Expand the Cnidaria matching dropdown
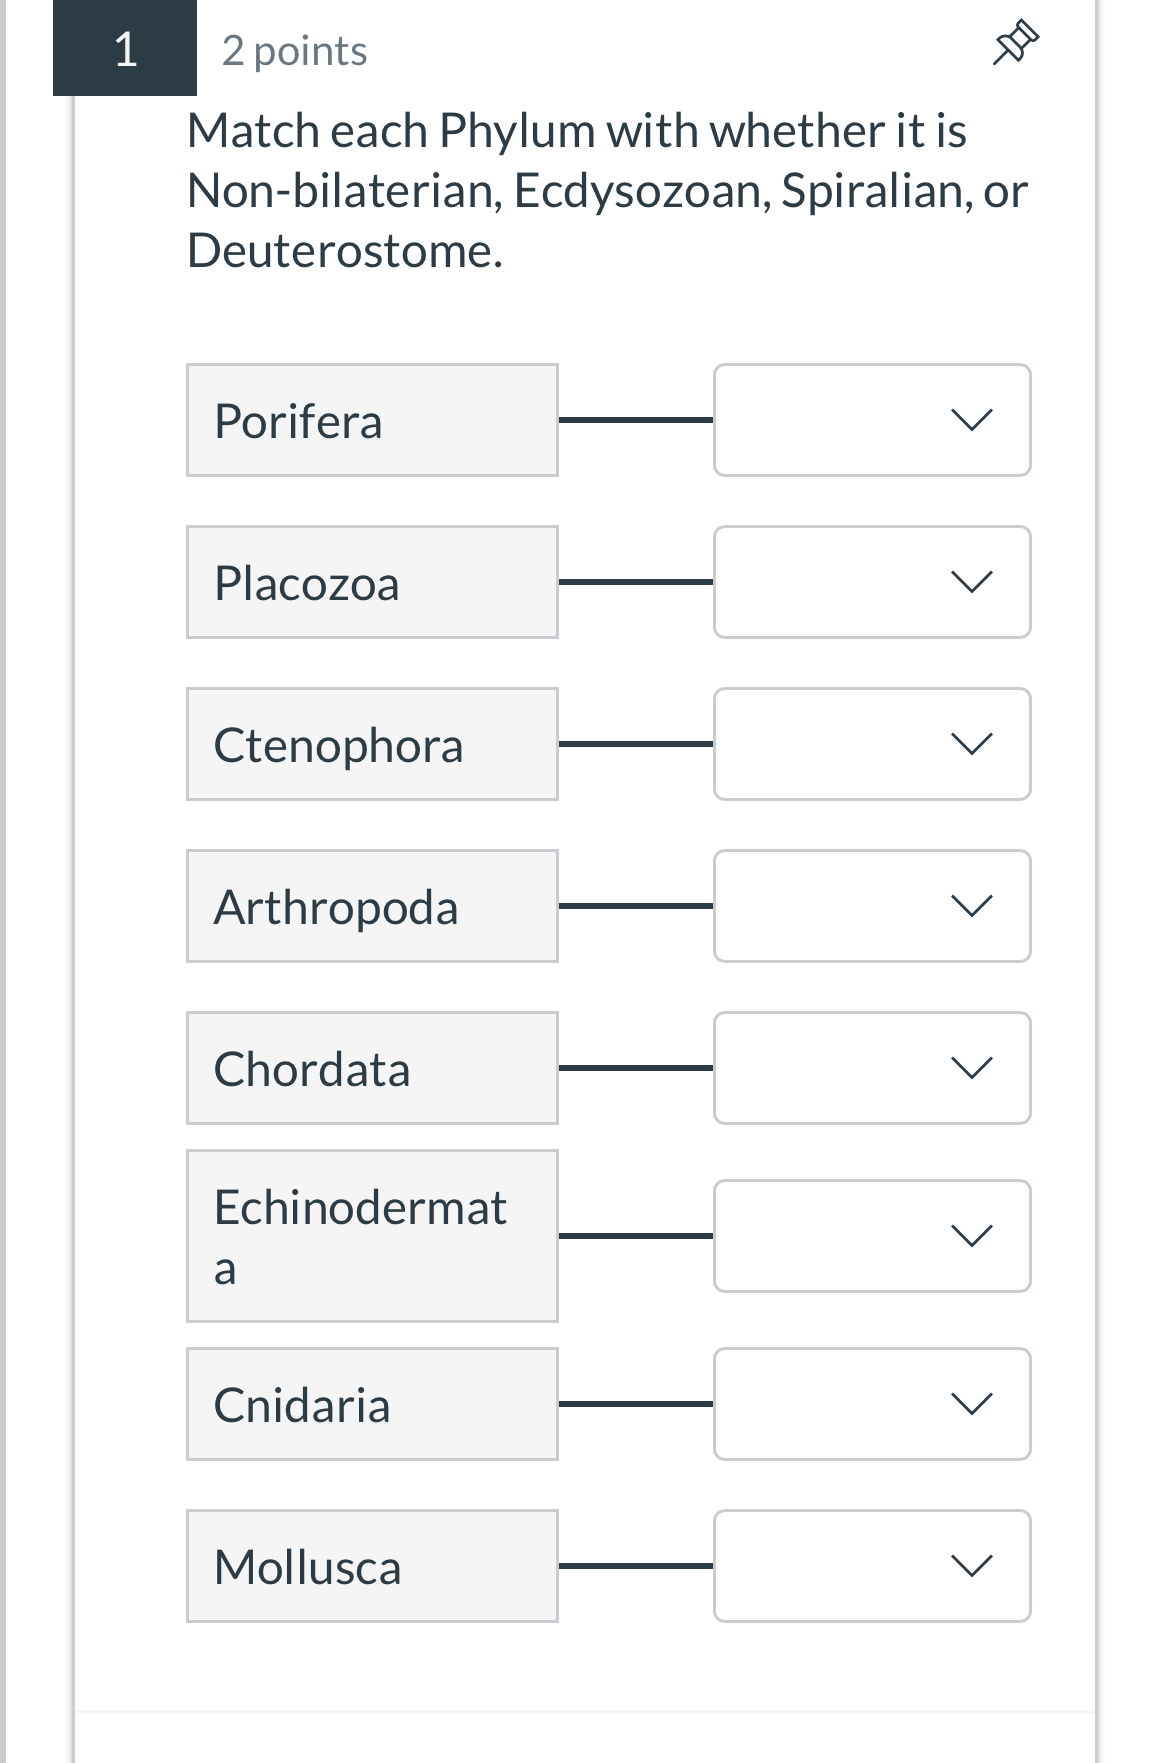Viewport: 1170px width, 1763px height. point(871,1404)
